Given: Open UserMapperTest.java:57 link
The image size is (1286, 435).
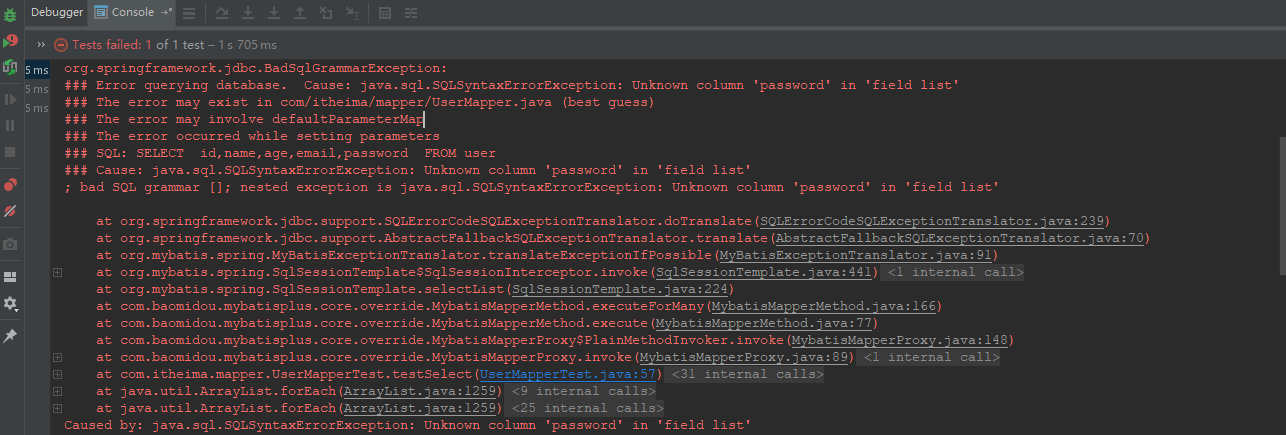Looking at the screenshot, I should [x=569, y=374].
